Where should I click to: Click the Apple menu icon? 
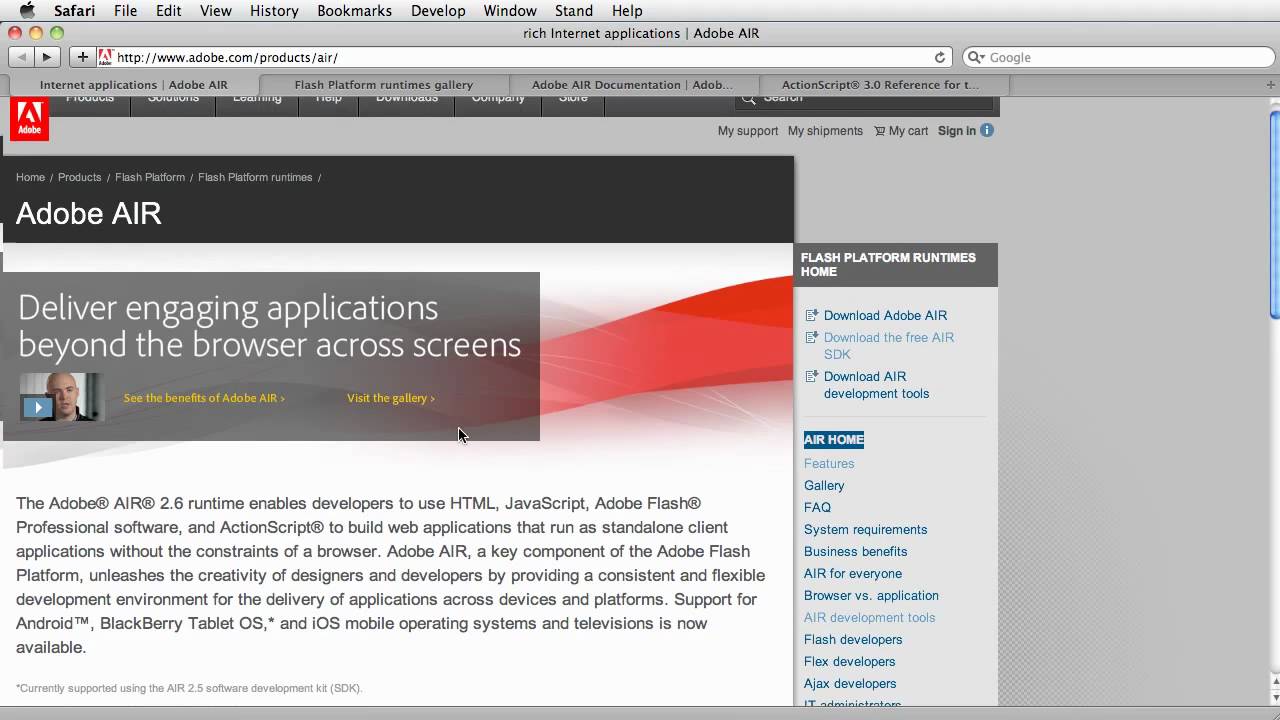coord(27,10)
